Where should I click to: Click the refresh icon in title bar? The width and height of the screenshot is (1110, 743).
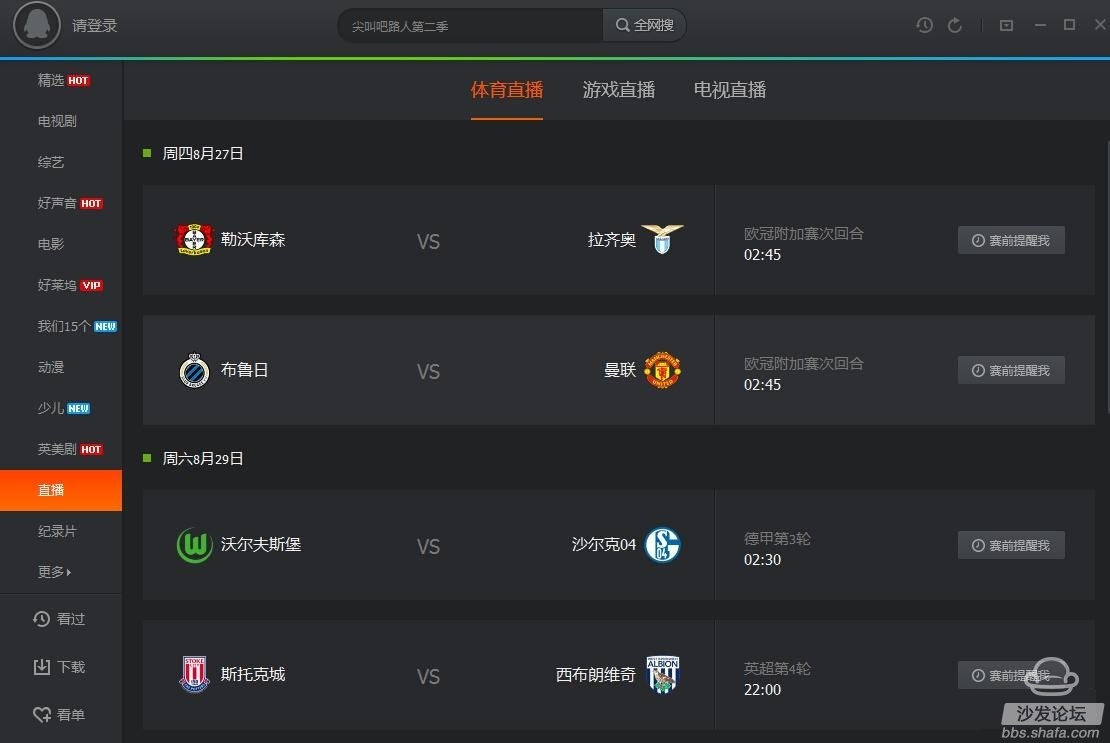tap(955, 25)
